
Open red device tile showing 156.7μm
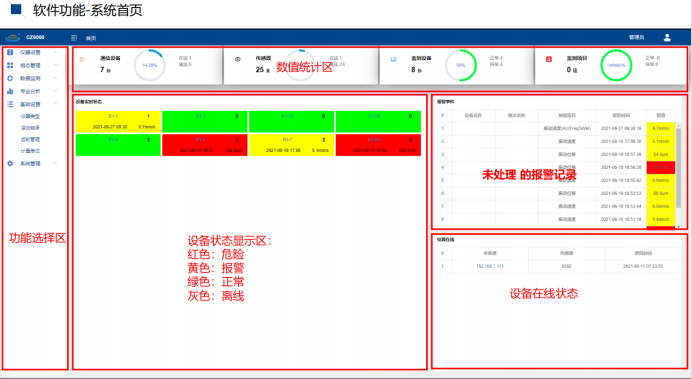tap(378, 145)
